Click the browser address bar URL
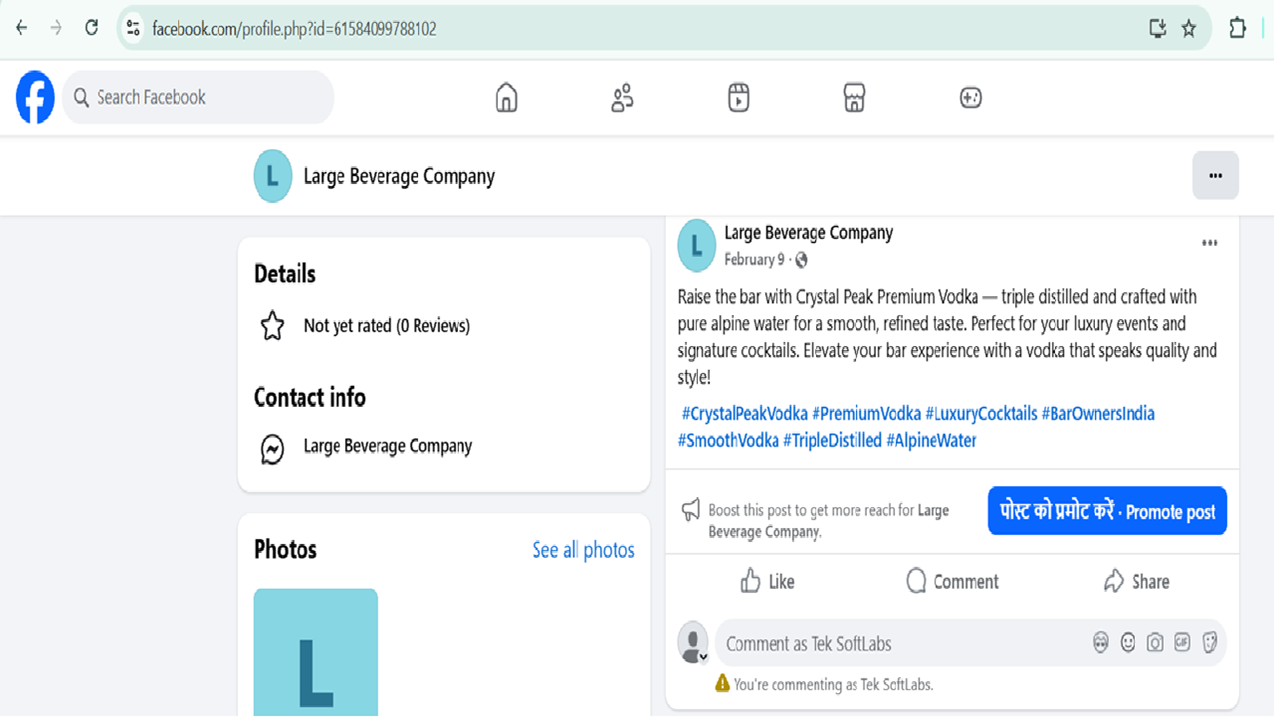Image resolution: width=1280 pixels, height=720 pixels. [x=294, y=29]
